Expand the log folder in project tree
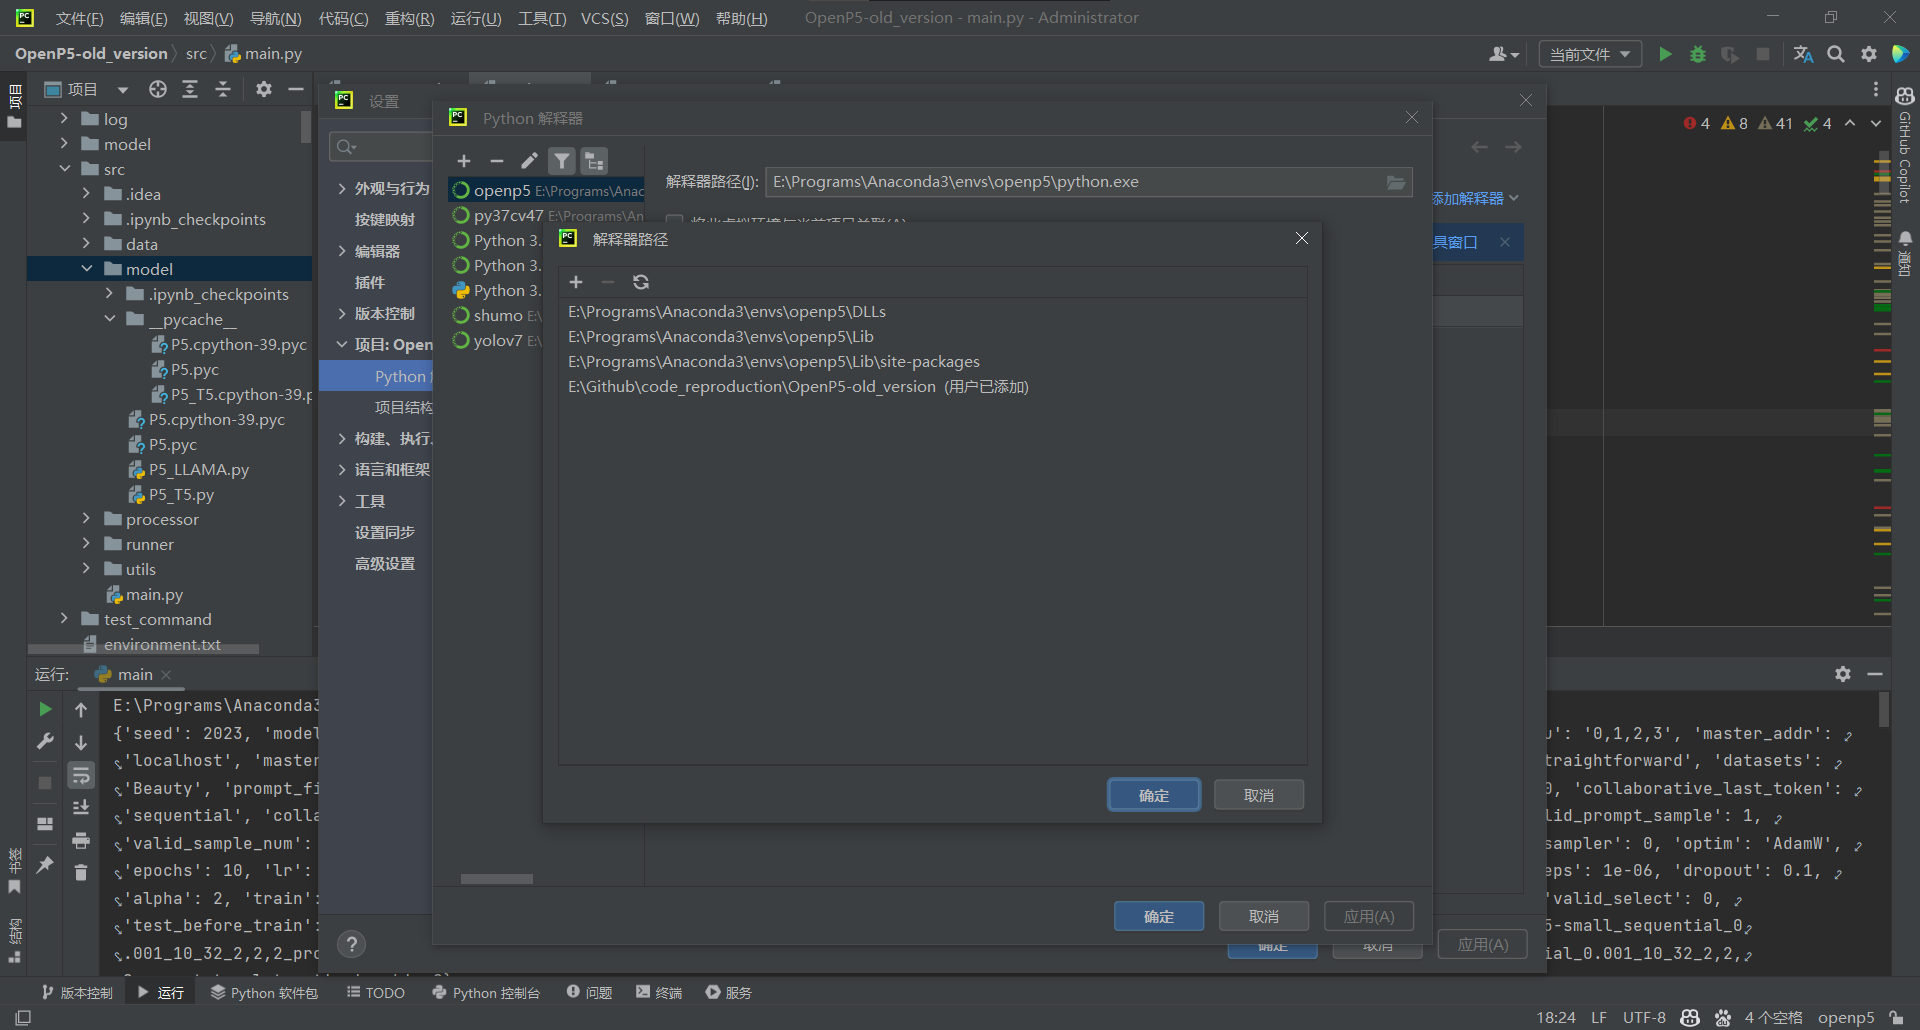This screenshot has width=1920, height=1030. 65,119
